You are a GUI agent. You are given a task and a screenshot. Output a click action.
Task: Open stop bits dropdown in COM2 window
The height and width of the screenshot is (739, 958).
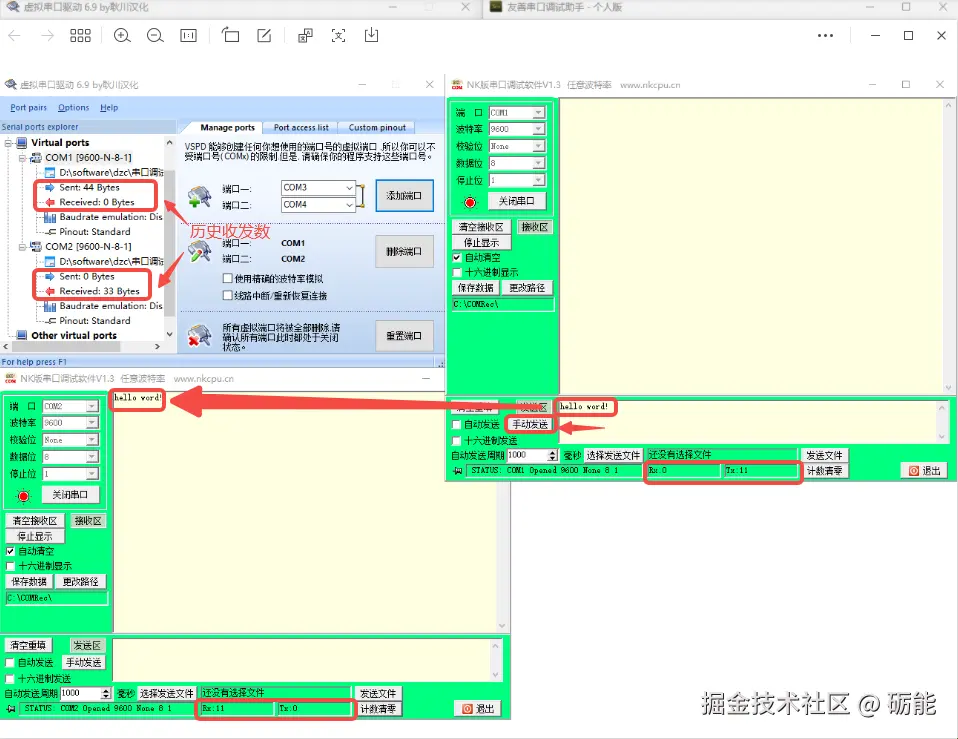92,474
